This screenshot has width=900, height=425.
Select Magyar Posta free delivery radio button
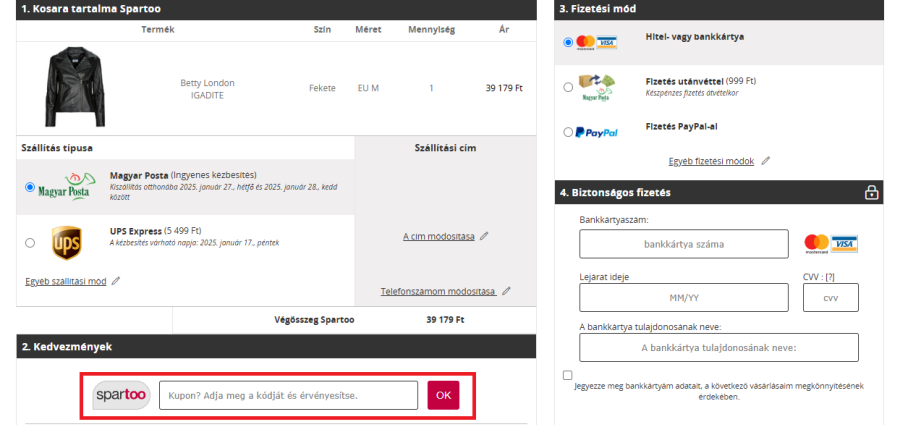pos(30,187)
